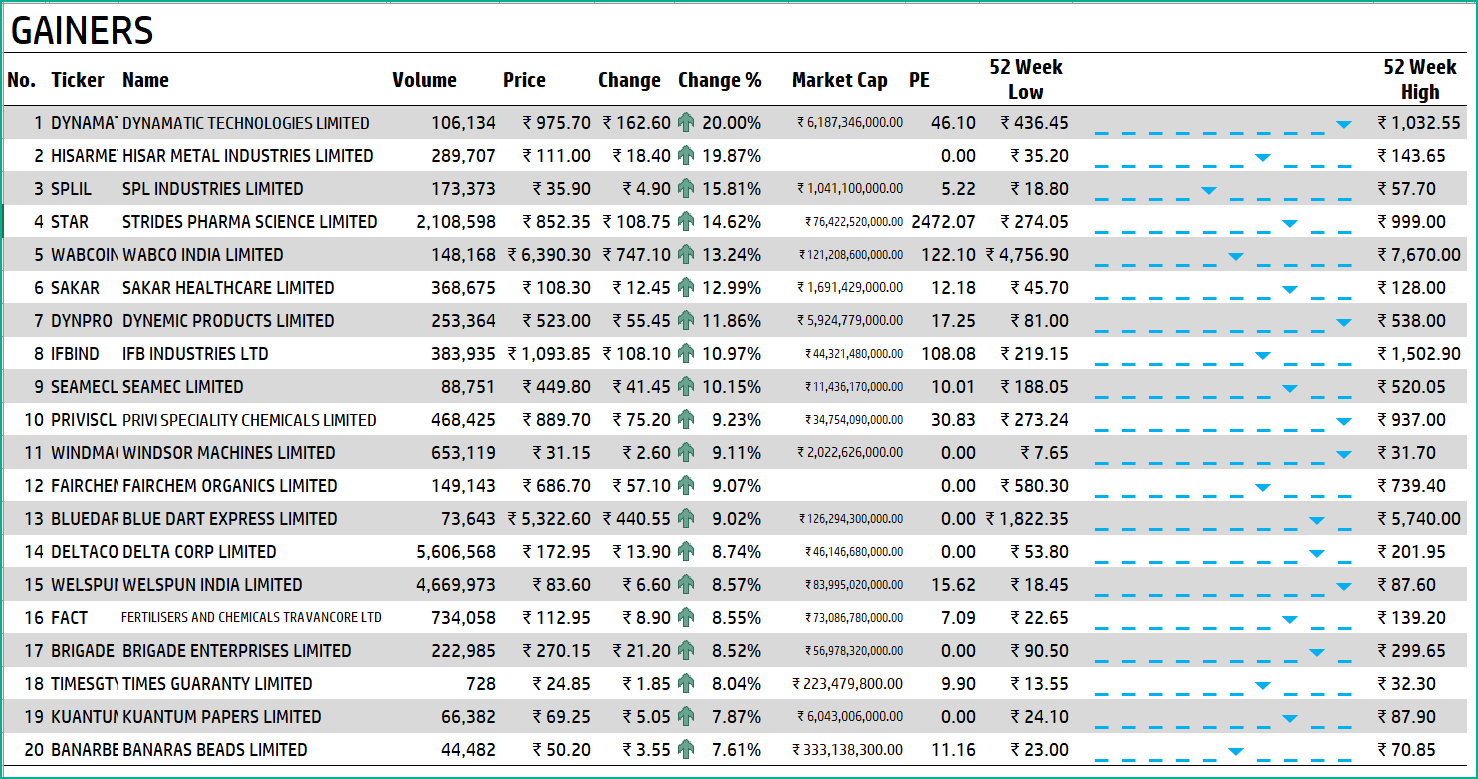The height and width of the screenshot is (779, 1478).
Task: Click the 52 week low ₹ 7.65
Action: coord(1045,452)
